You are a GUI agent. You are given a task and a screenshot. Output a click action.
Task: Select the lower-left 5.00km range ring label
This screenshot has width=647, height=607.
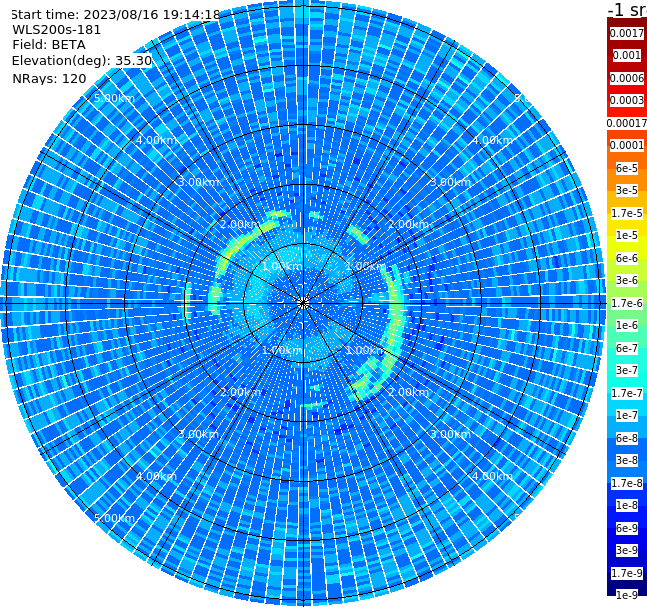coord(114,518)
